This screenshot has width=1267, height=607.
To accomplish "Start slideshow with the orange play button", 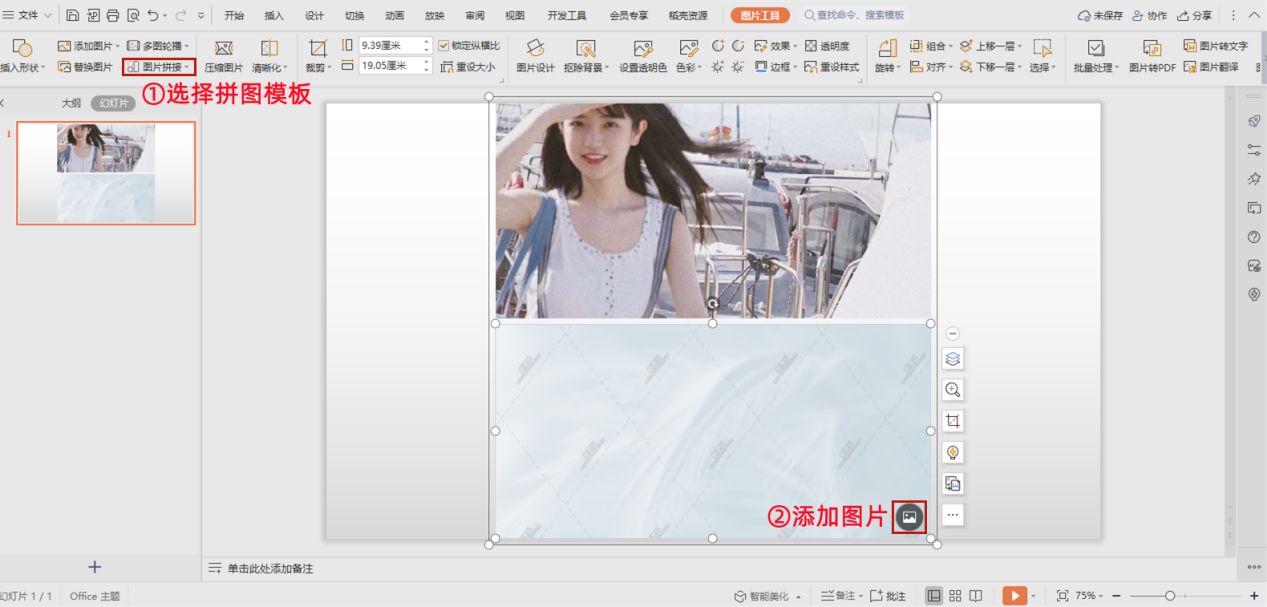I will tap(1014, 596).
